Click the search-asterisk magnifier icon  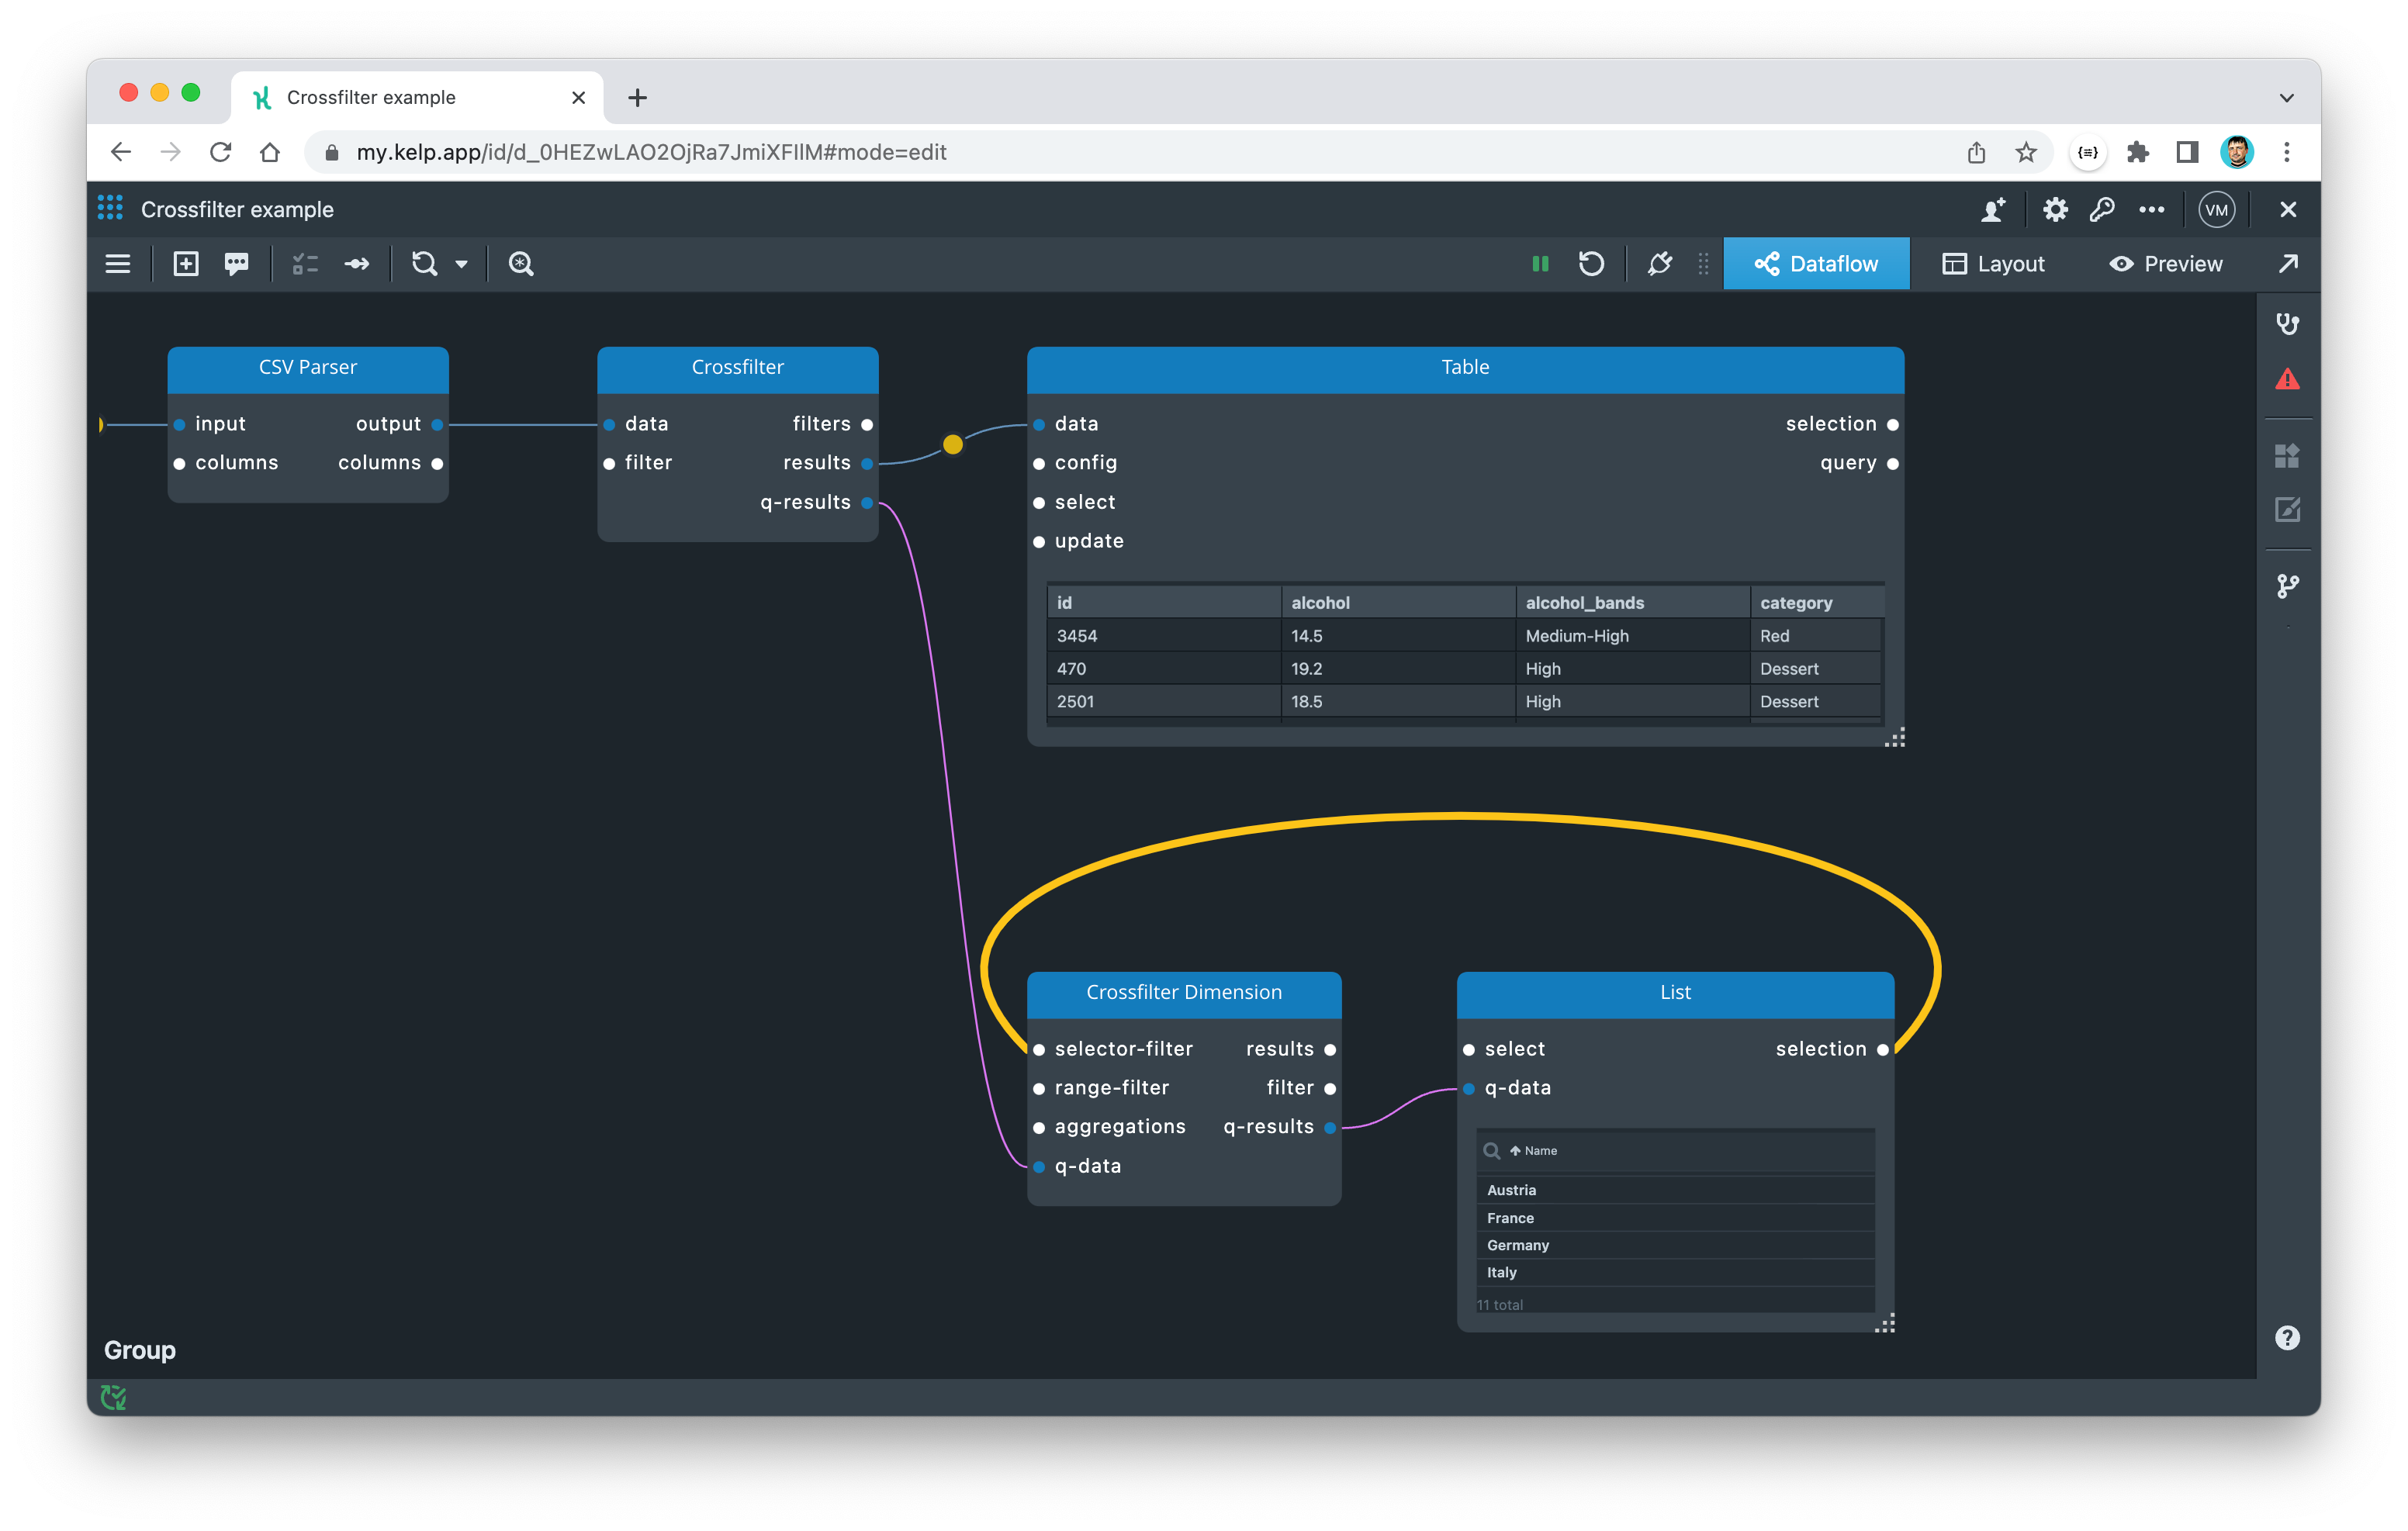[521, 264]
